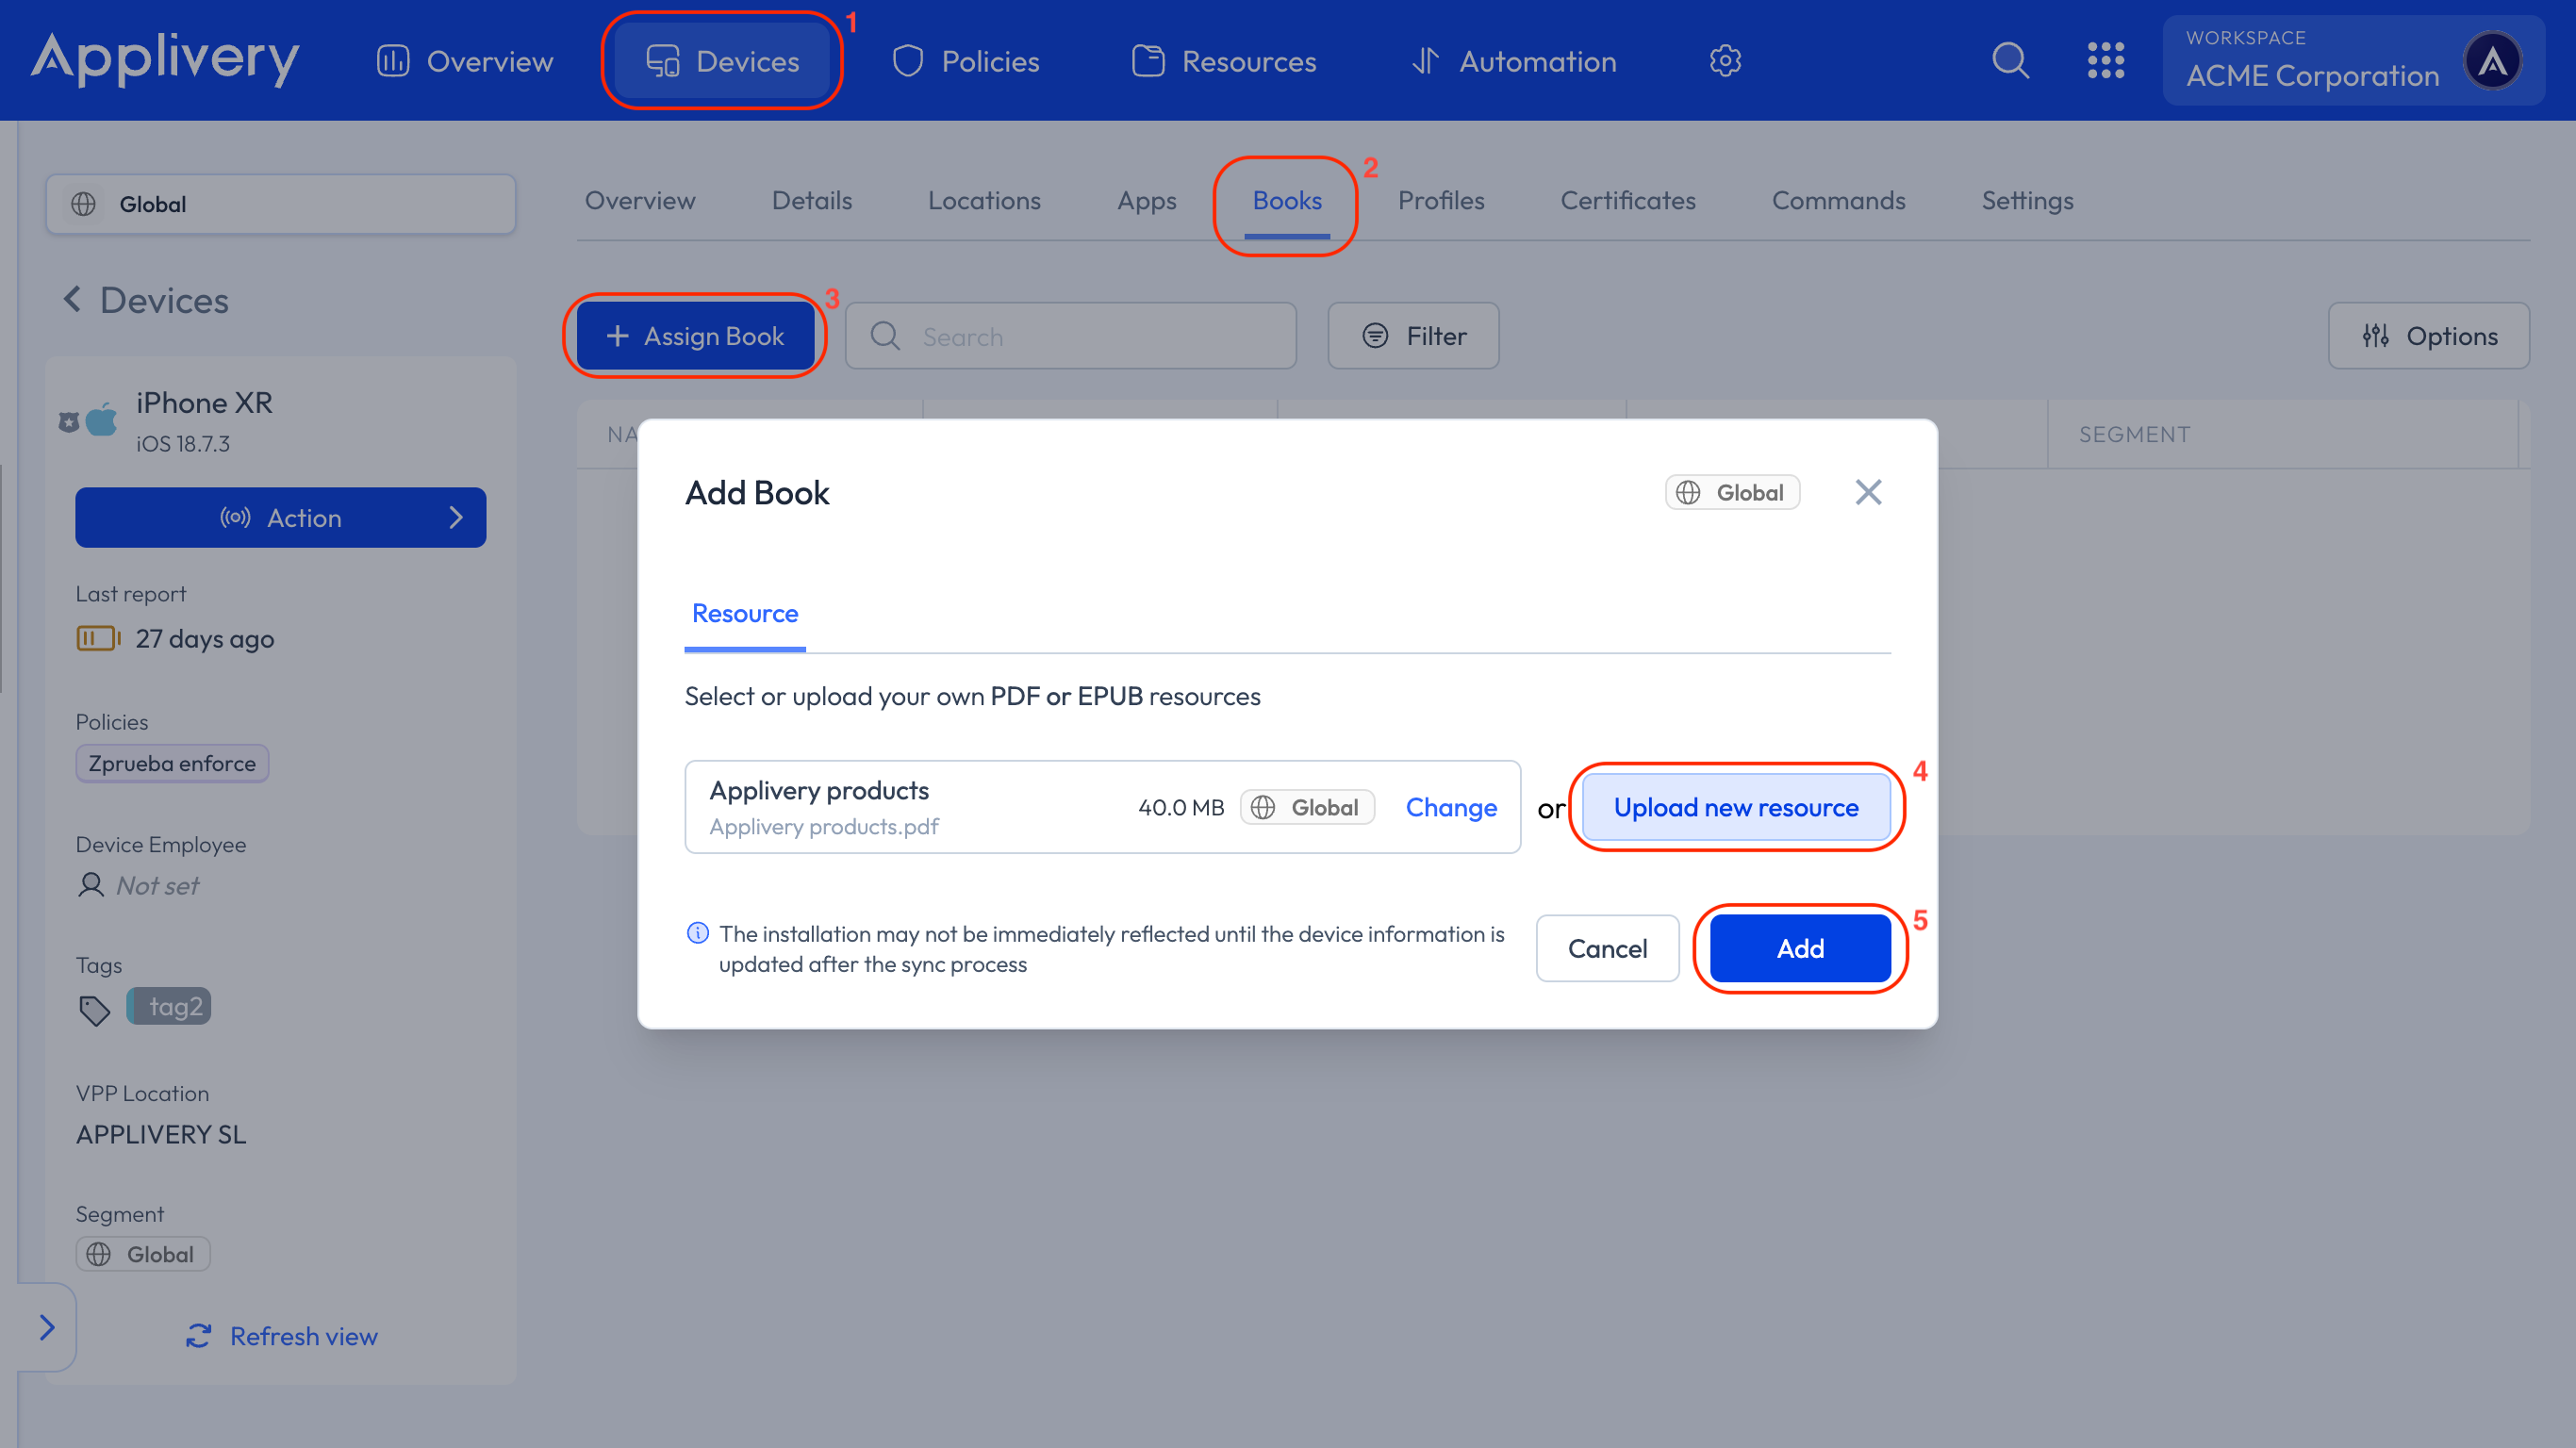
Task: Click the search magnifier in the top bar
Action: click(x=2011, y=60)
